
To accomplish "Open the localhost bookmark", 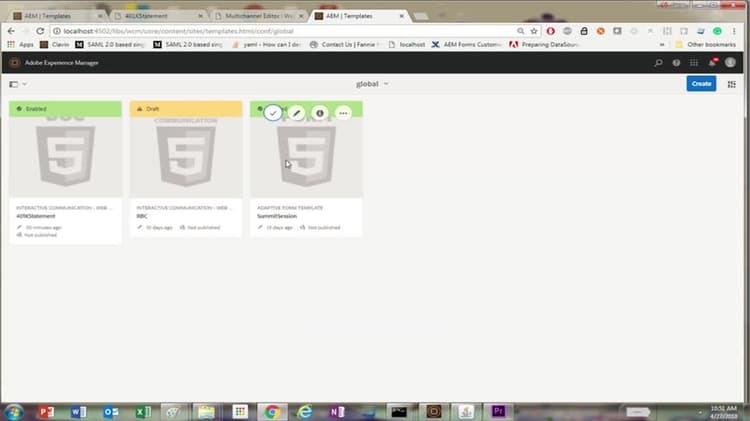I will click(x=407, y=44).
